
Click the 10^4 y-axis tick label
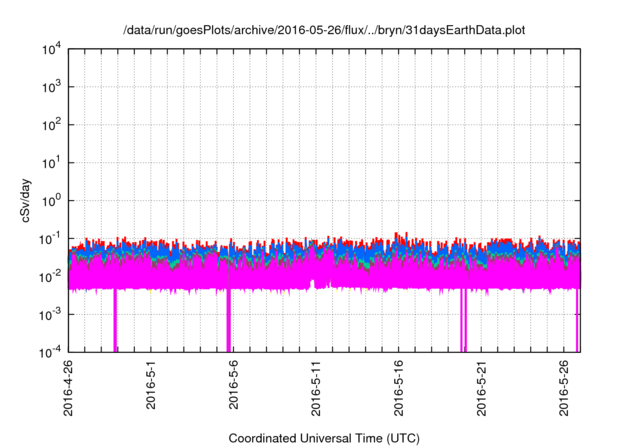[51, 49]
